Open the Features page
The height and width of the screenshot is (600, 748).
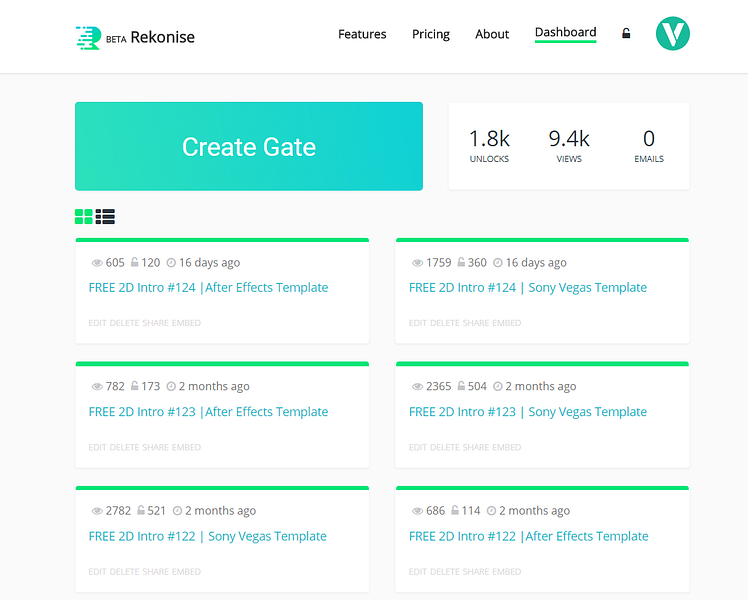pyautogui.click(x=362, y=34)
